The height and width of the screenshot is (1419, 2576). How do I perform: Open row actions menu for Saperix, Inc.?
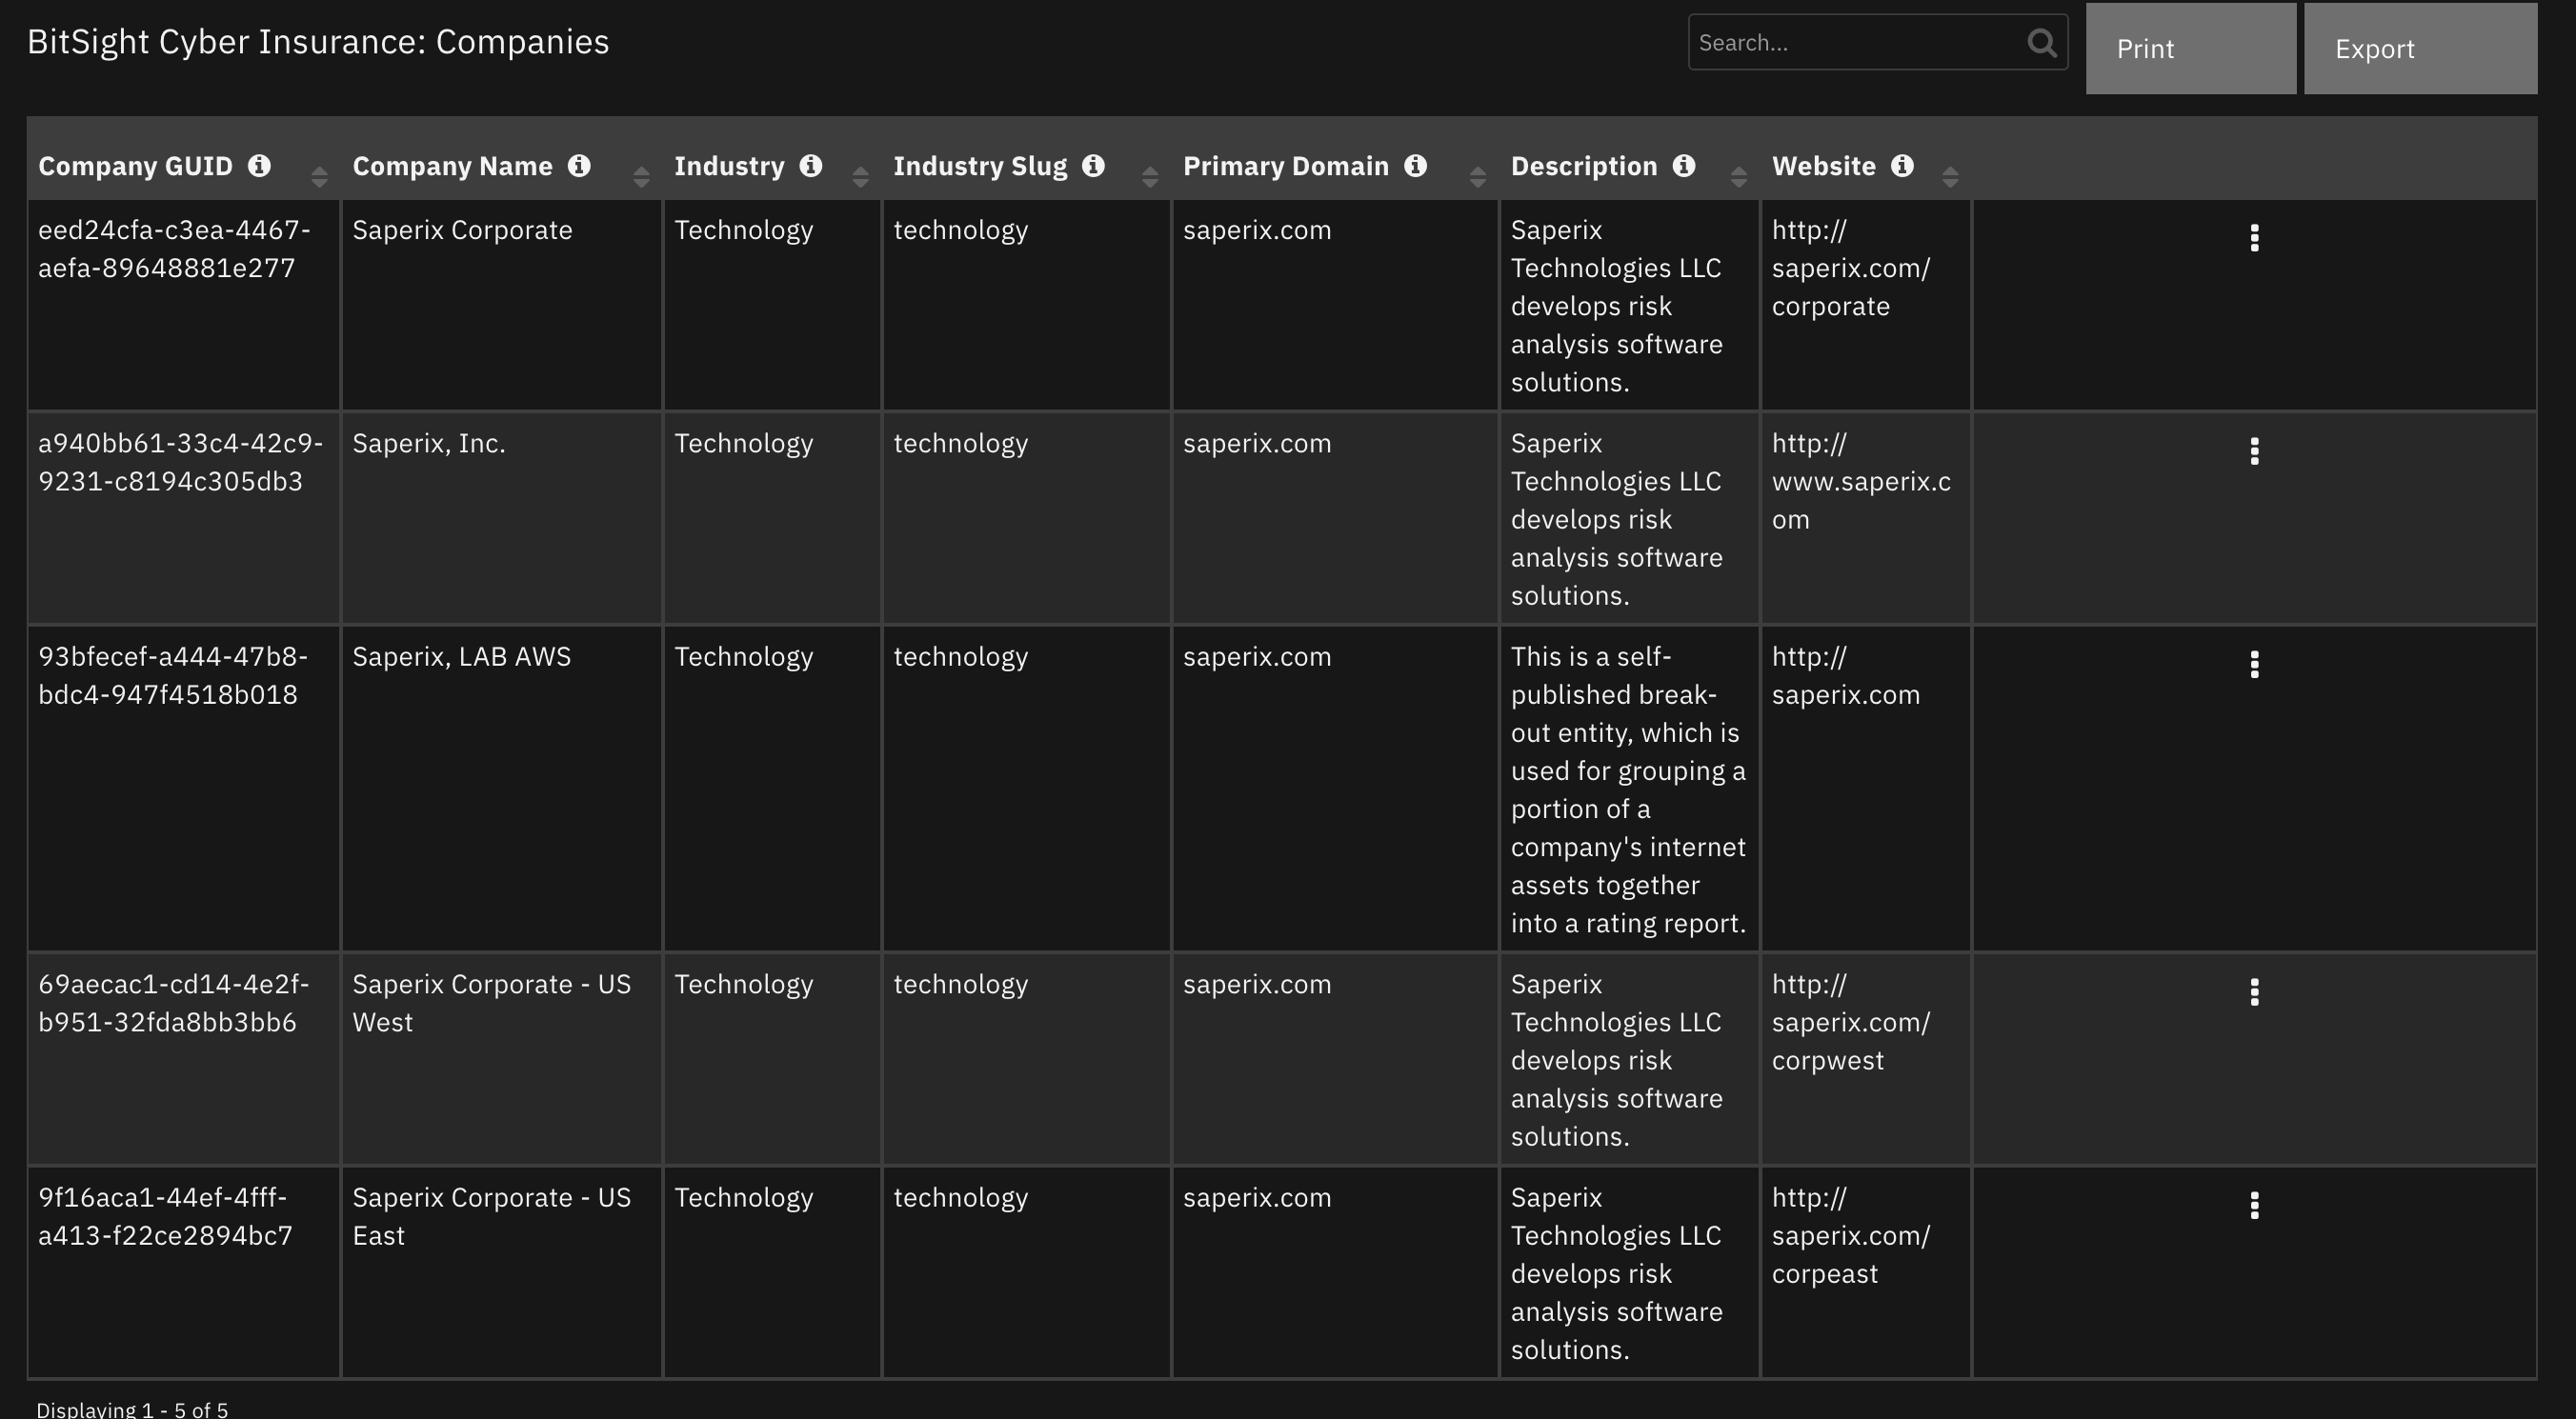(2254, 451)
